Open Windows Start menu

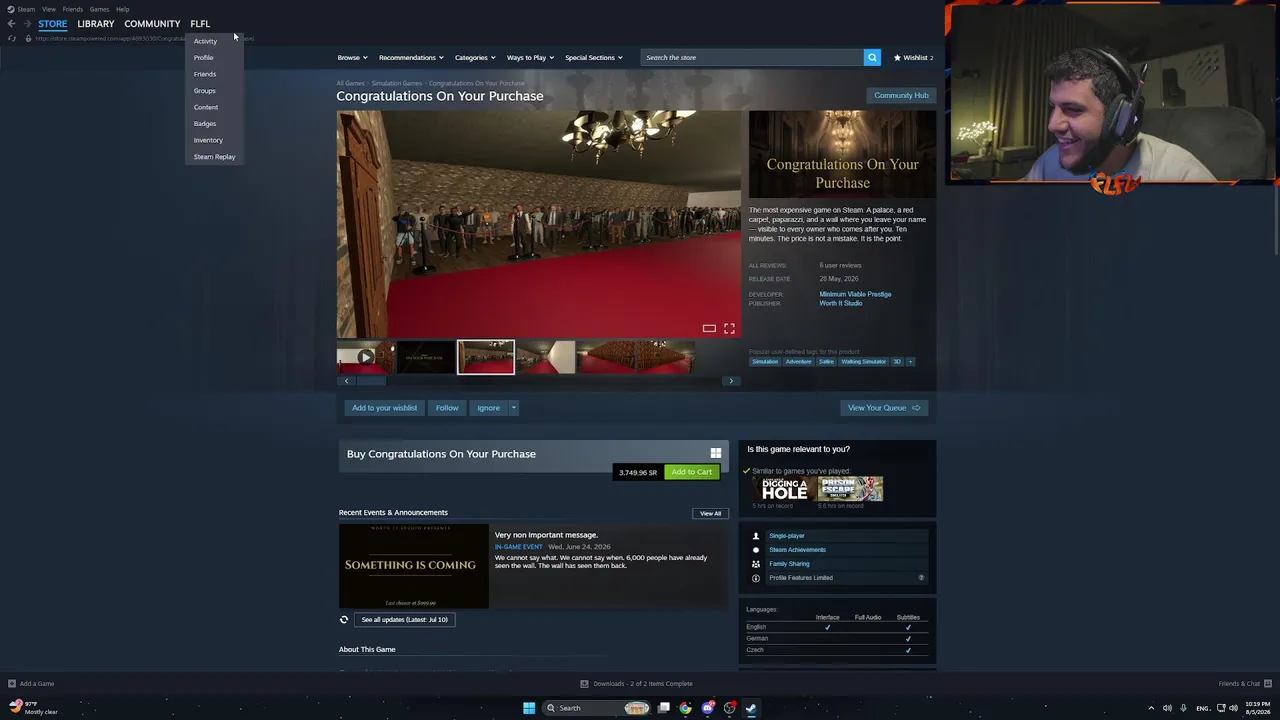[x=529, y=708]
